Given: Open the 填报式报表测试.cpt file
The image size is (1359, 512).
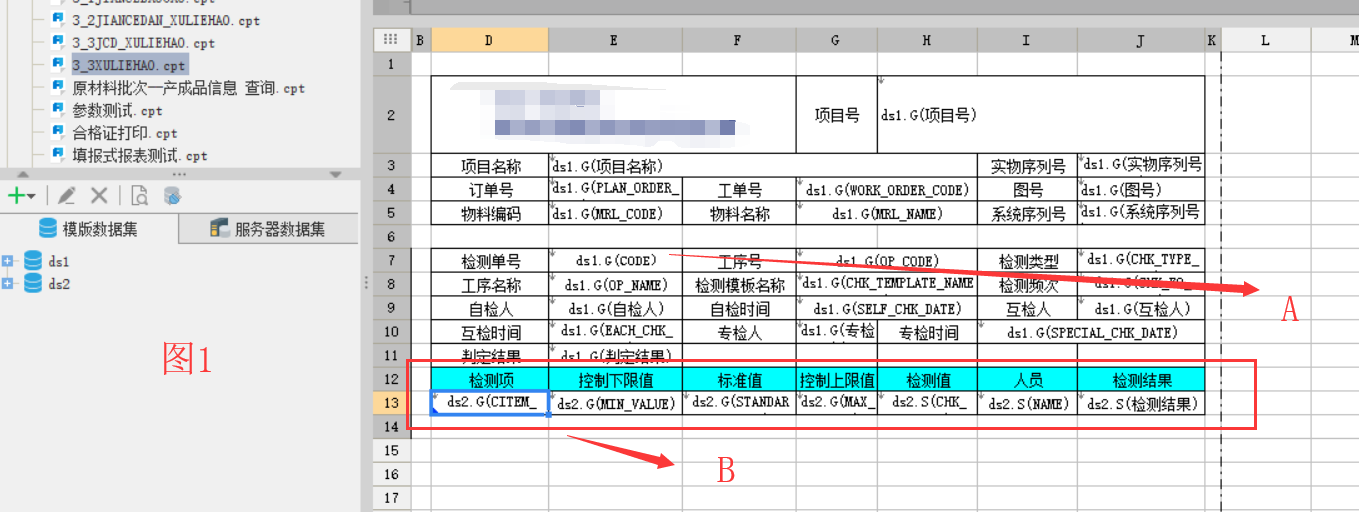Looking at the screenshot, I should tap(139, 156).
